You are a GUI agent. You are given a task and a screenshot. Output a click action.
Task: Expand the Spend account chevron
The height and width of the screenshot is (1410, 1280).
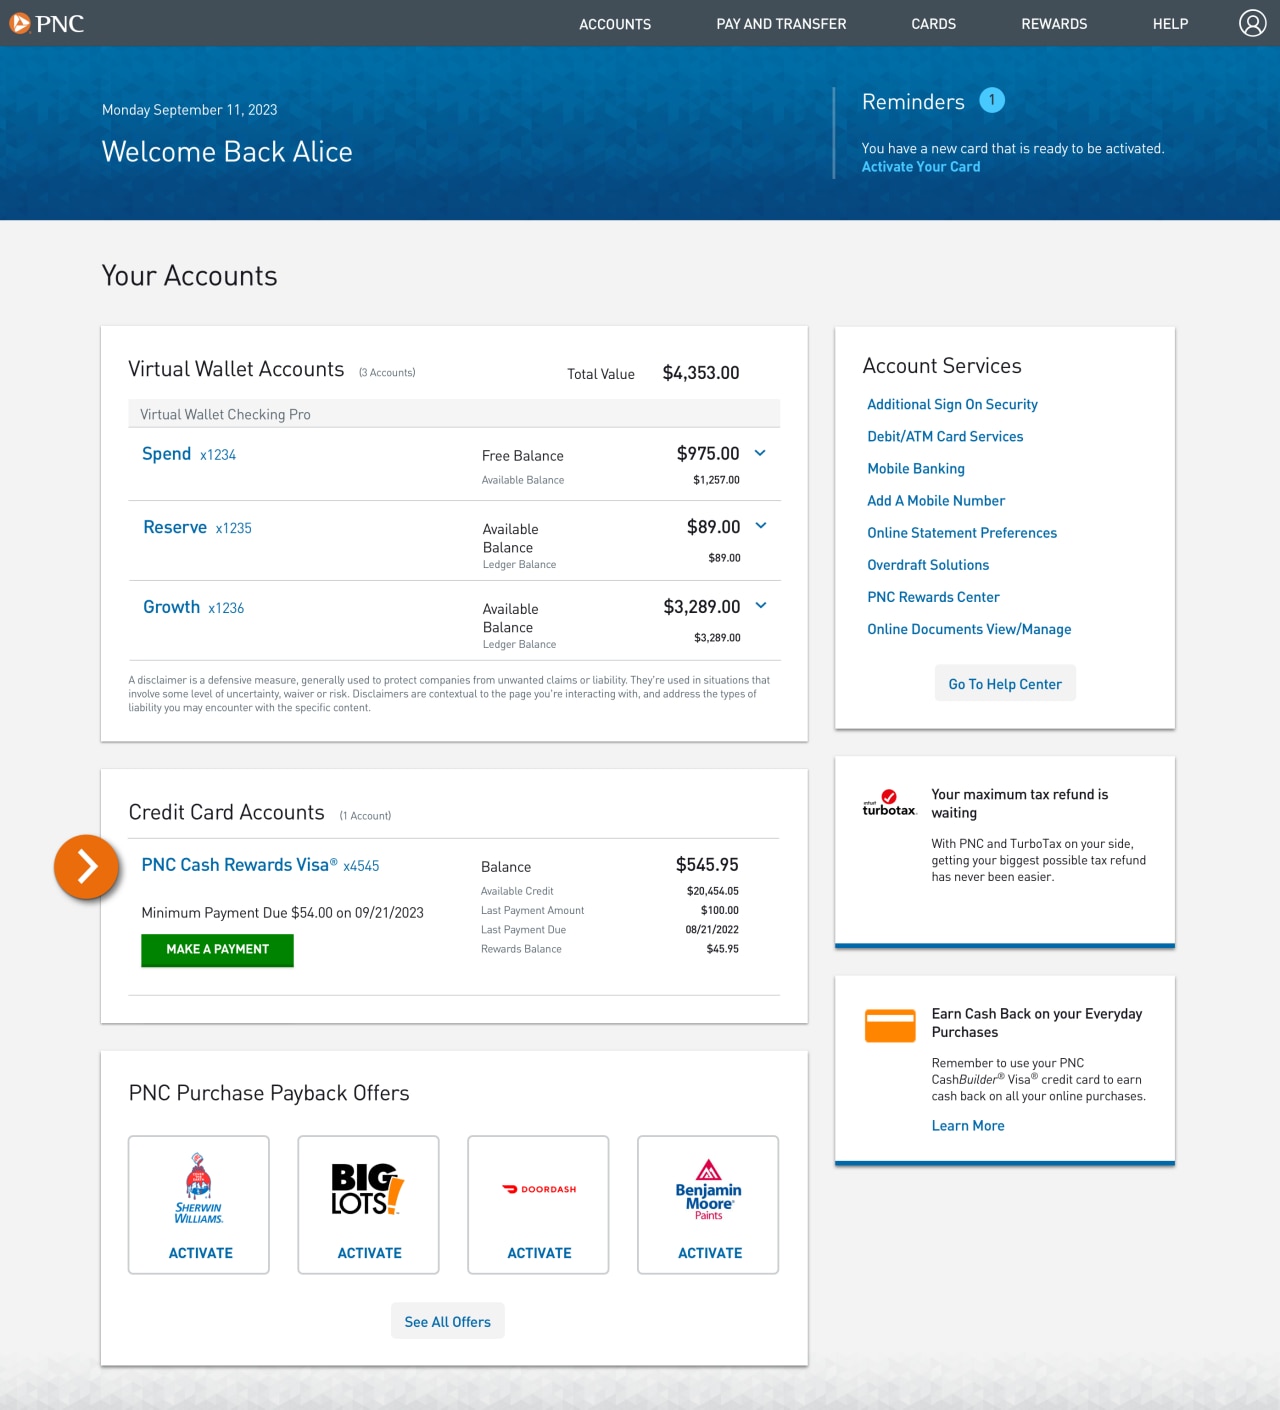760,453
